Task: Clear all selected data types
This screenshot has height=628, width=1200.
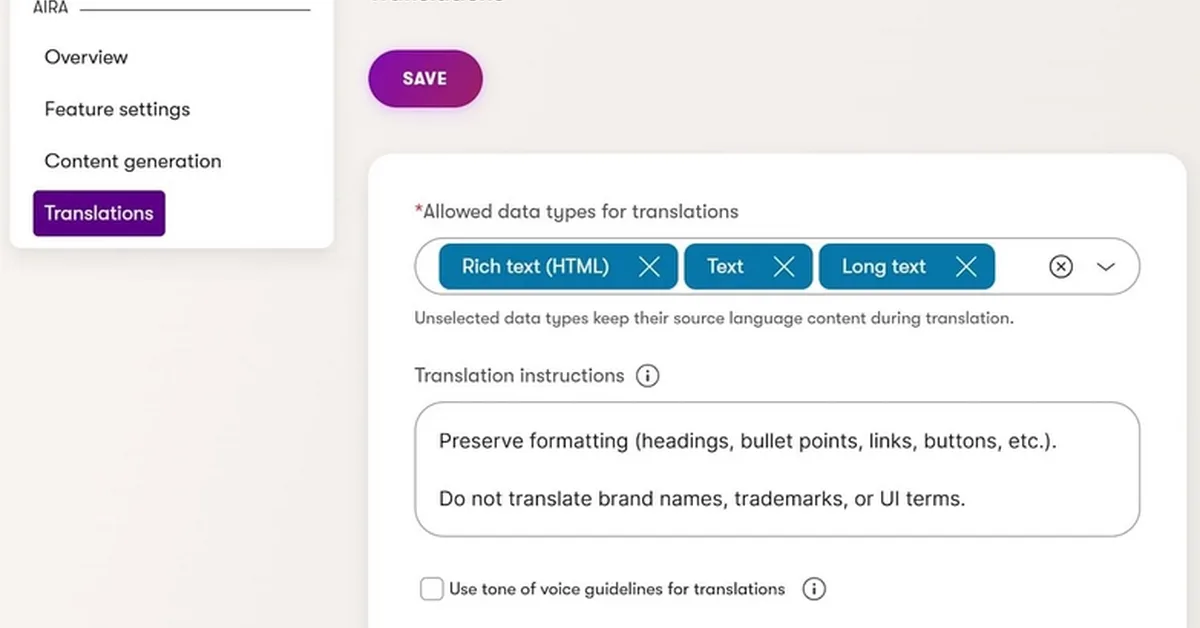Action: coord(1061,267)
